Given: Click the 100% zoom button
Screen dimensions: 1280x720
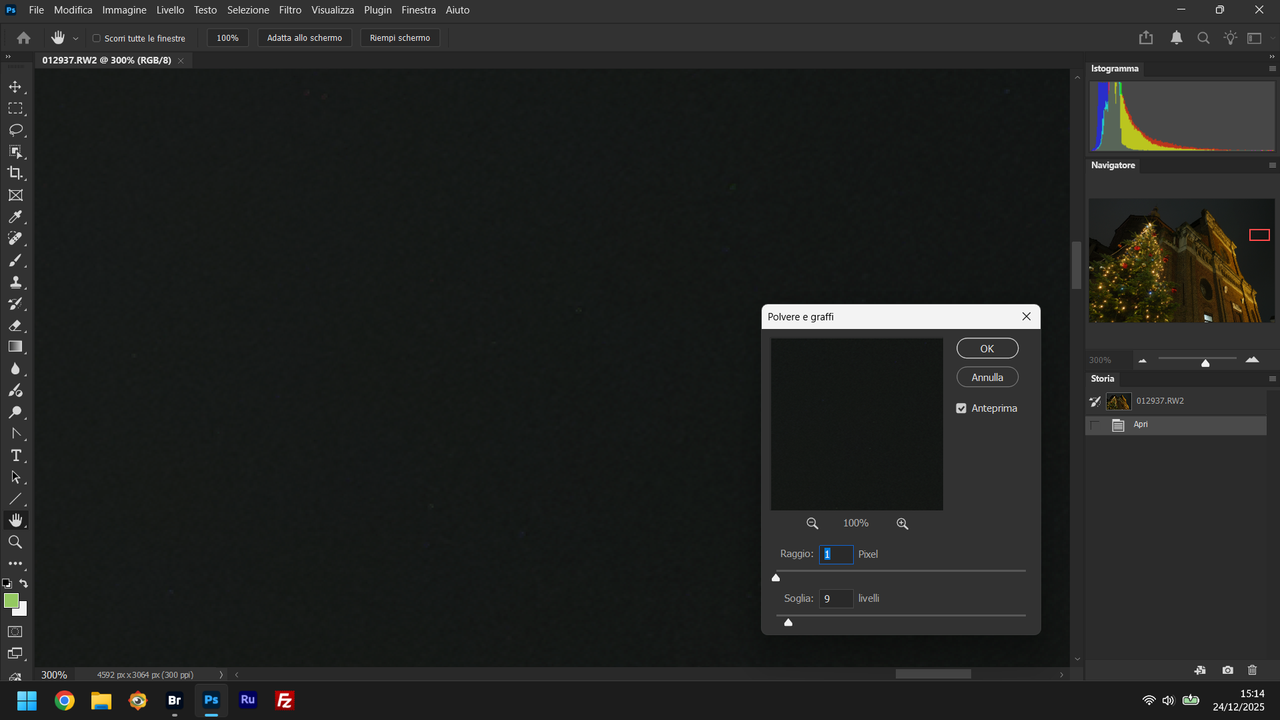Looking at the screenshot, I should click(228, 38).
